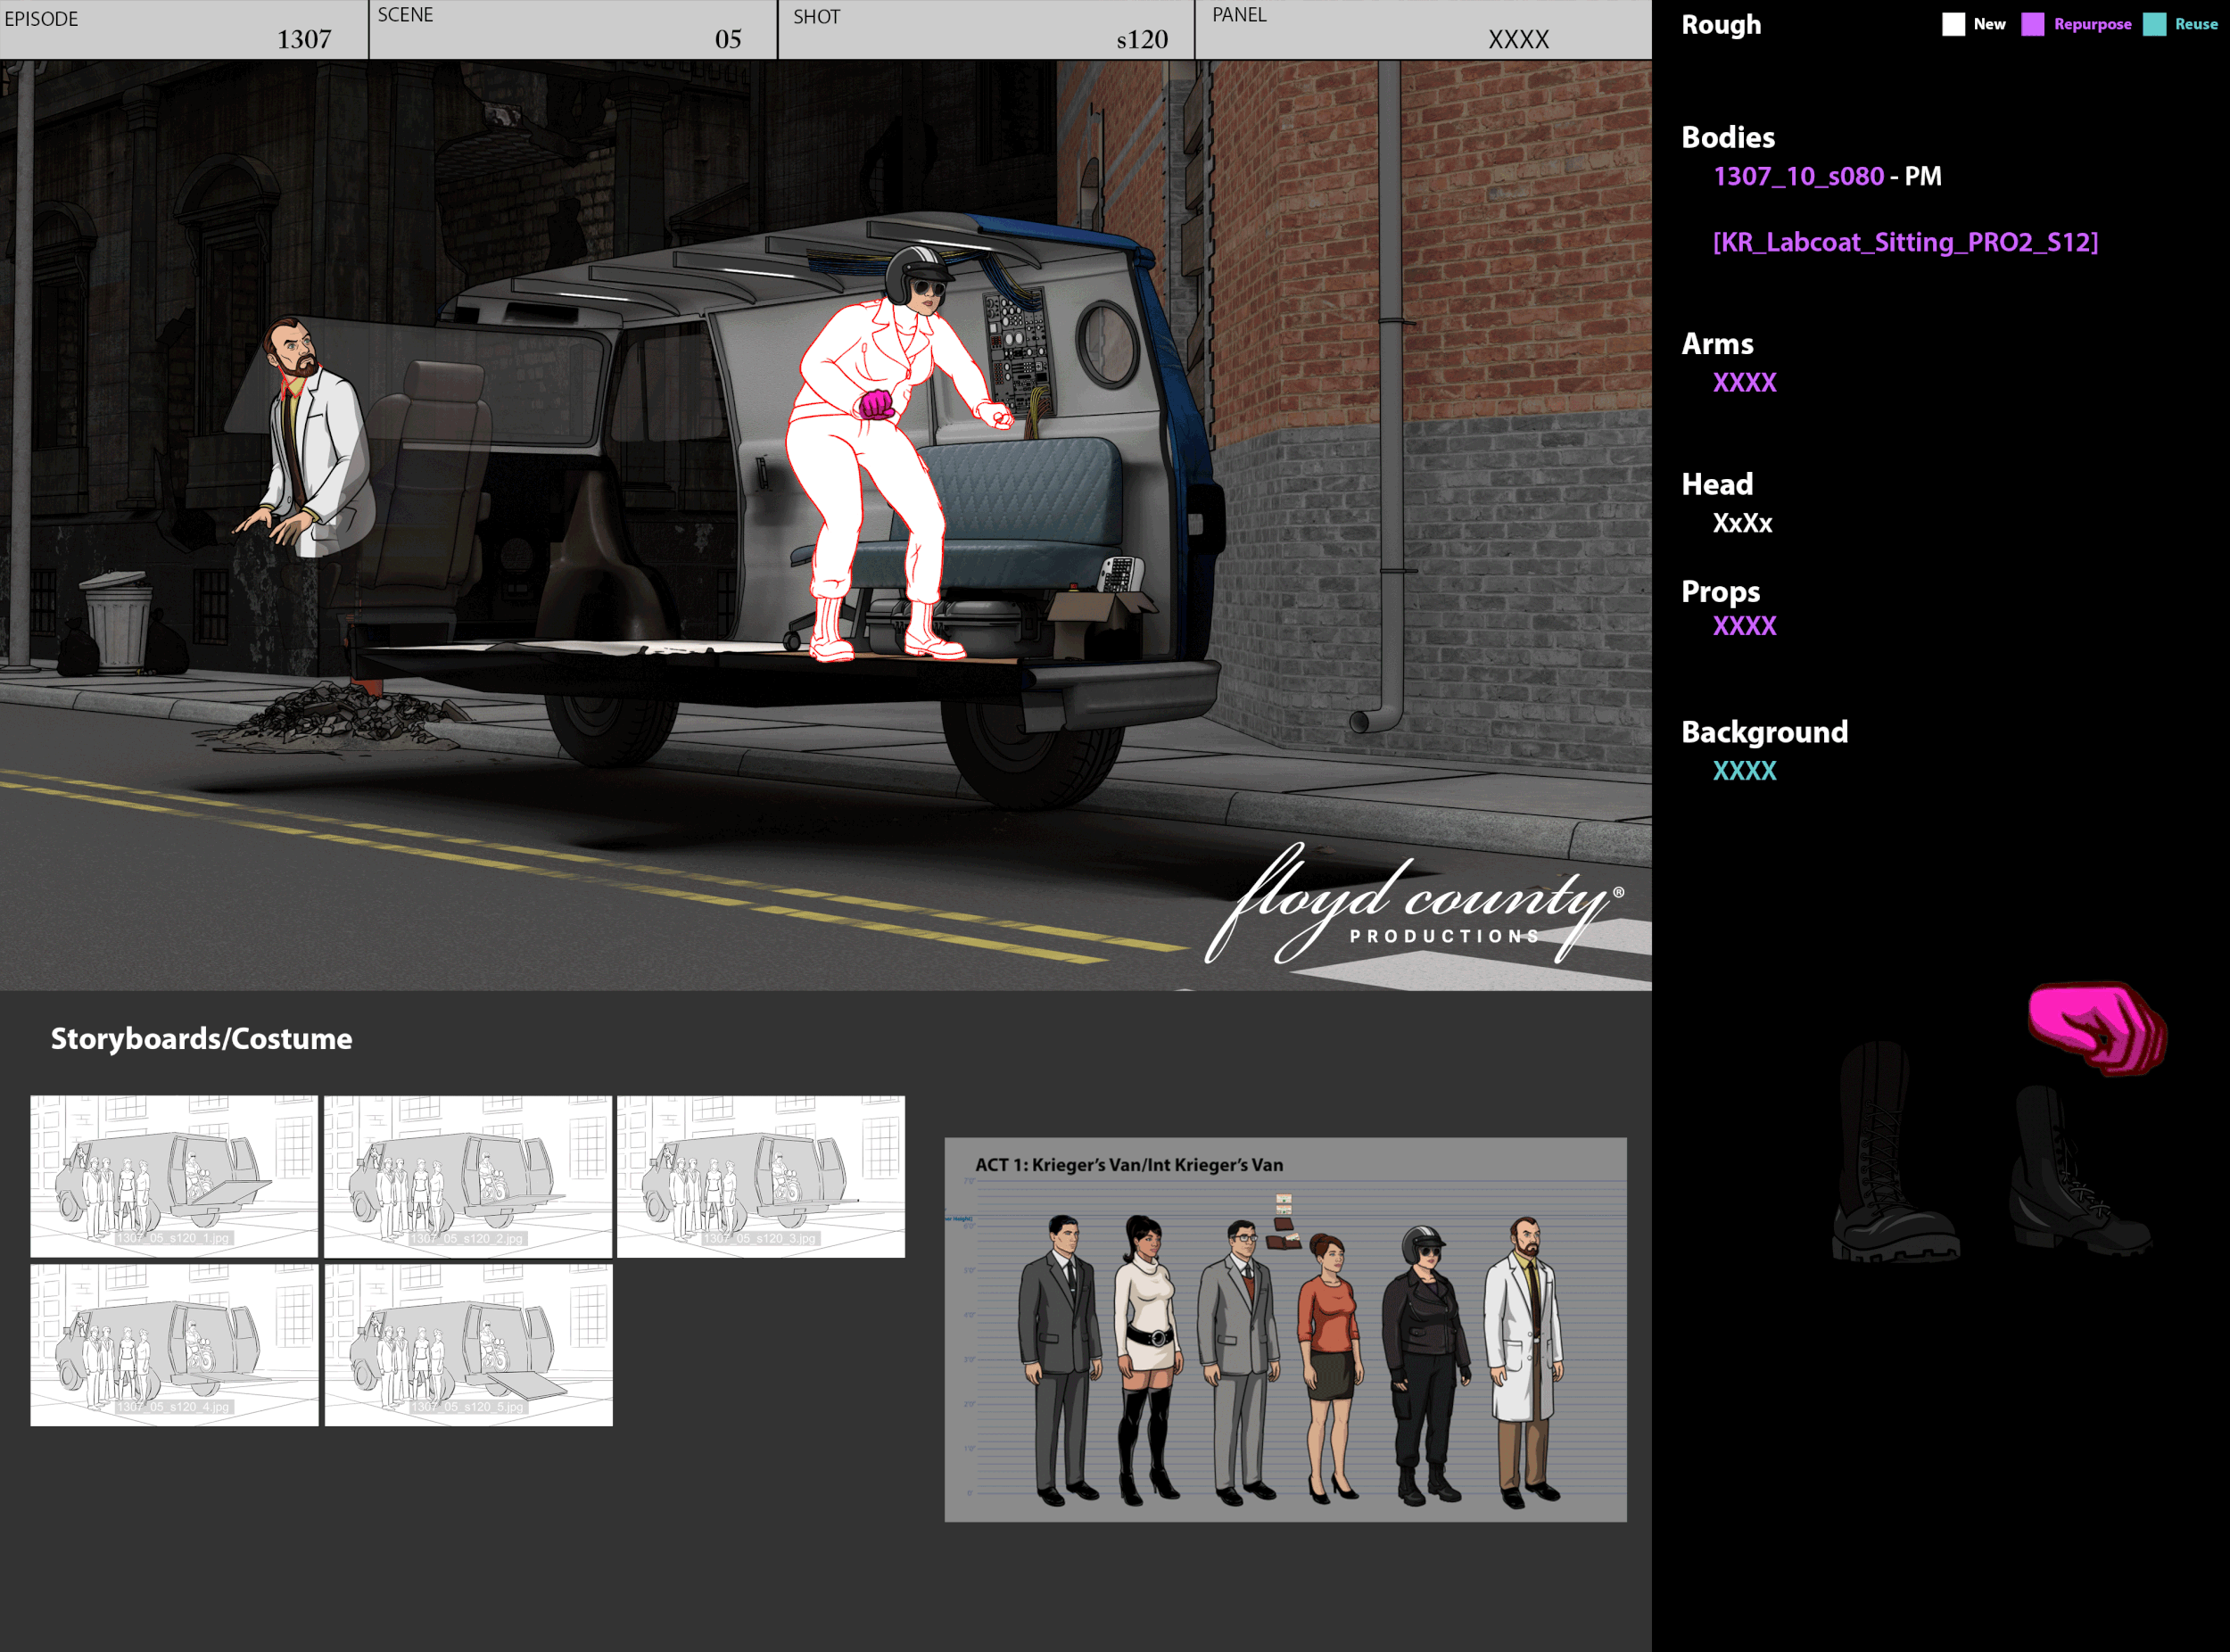Viewport: 2230px width, 1652px height.
Task: Open the ACT 1 Krieger's Van costume lineup
Action: point(1285,1329)
